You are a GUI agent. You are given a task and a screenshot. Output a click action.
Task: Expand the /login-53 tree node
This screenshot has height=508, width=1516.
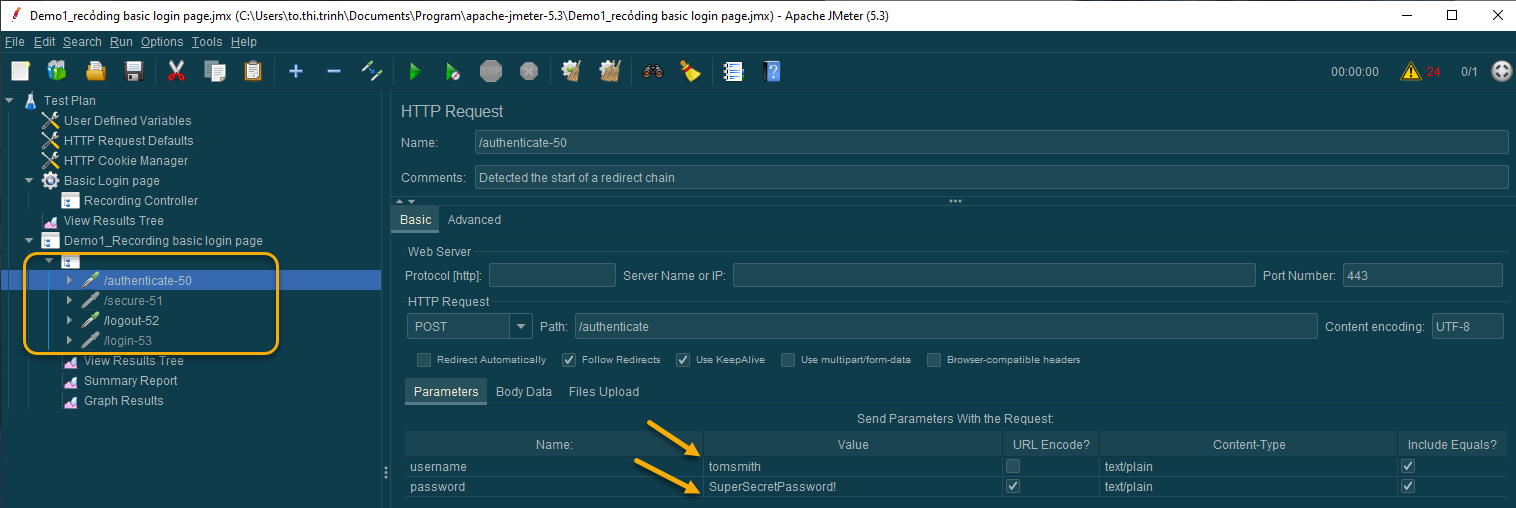pos(69,341)
